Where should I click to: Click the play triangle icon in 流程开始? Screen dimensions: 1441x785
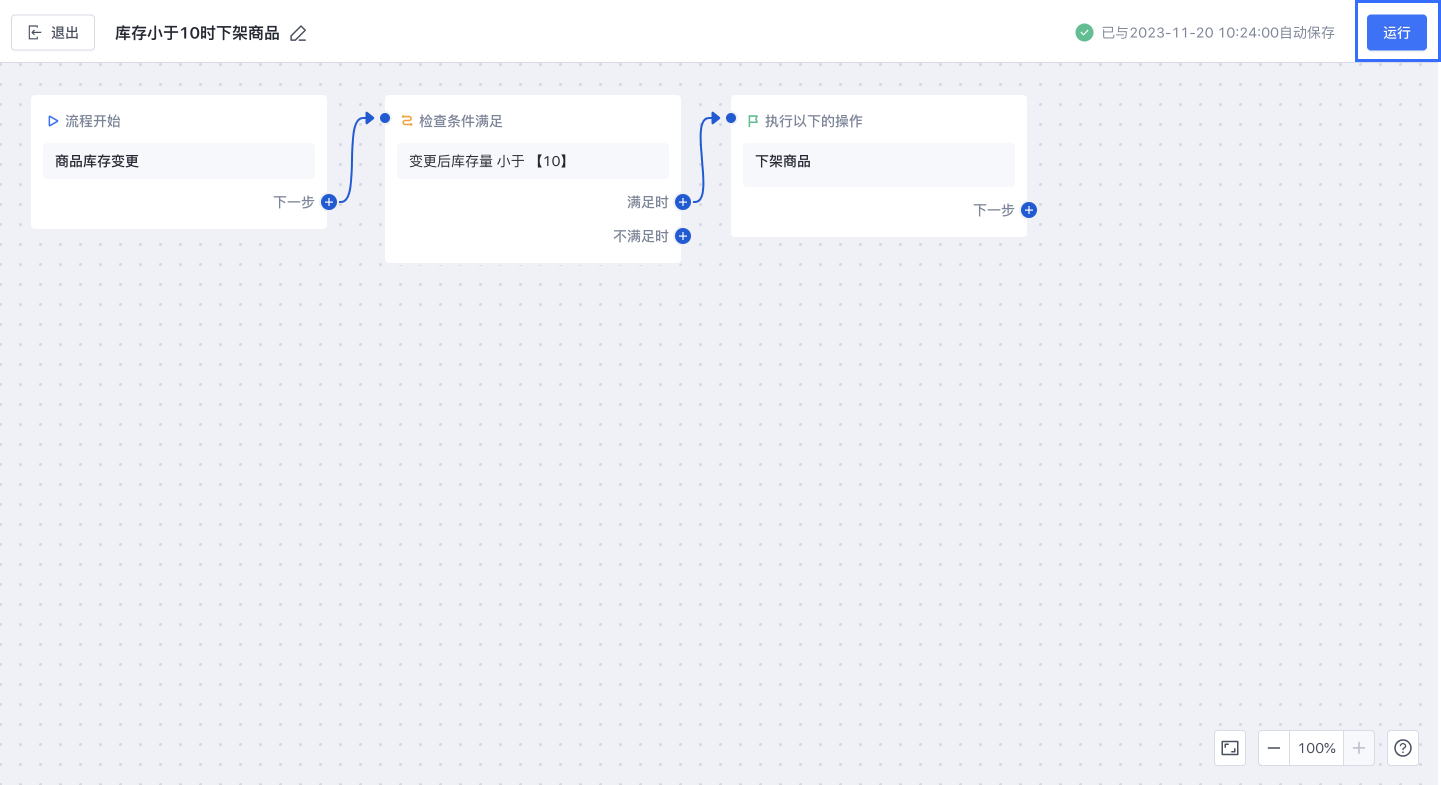click(53, 121)
